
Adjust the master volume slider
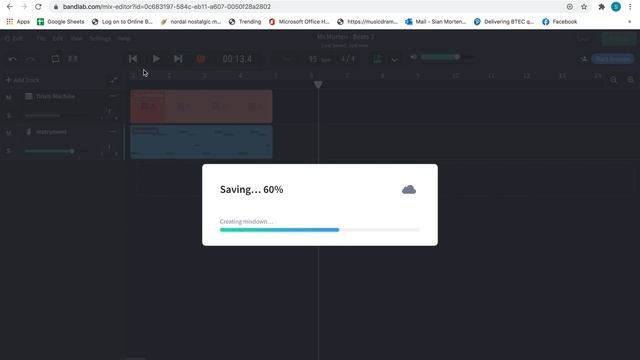[x=448, y=57]
